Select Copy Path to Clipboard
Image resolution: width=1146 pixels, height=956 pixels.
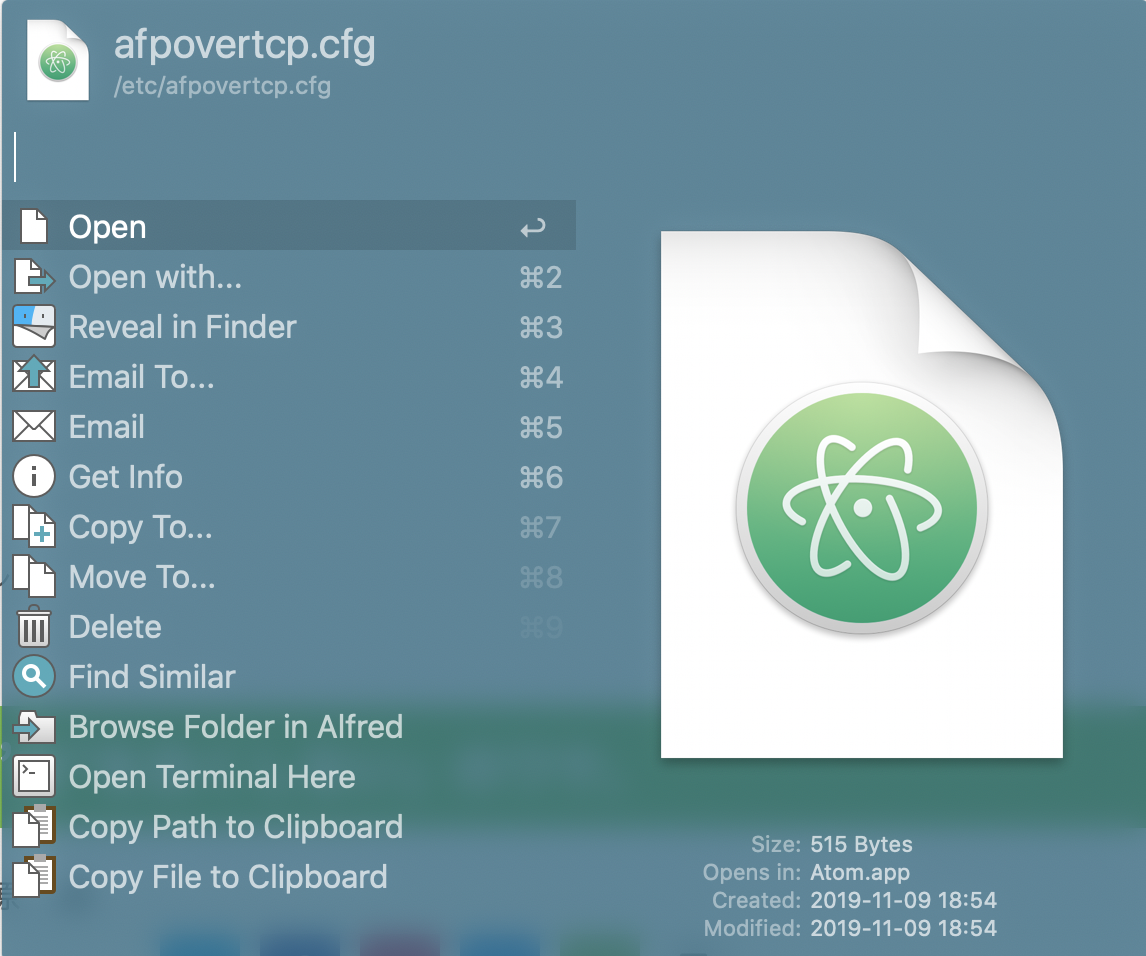pyautogui.click(x=289, y=826)
